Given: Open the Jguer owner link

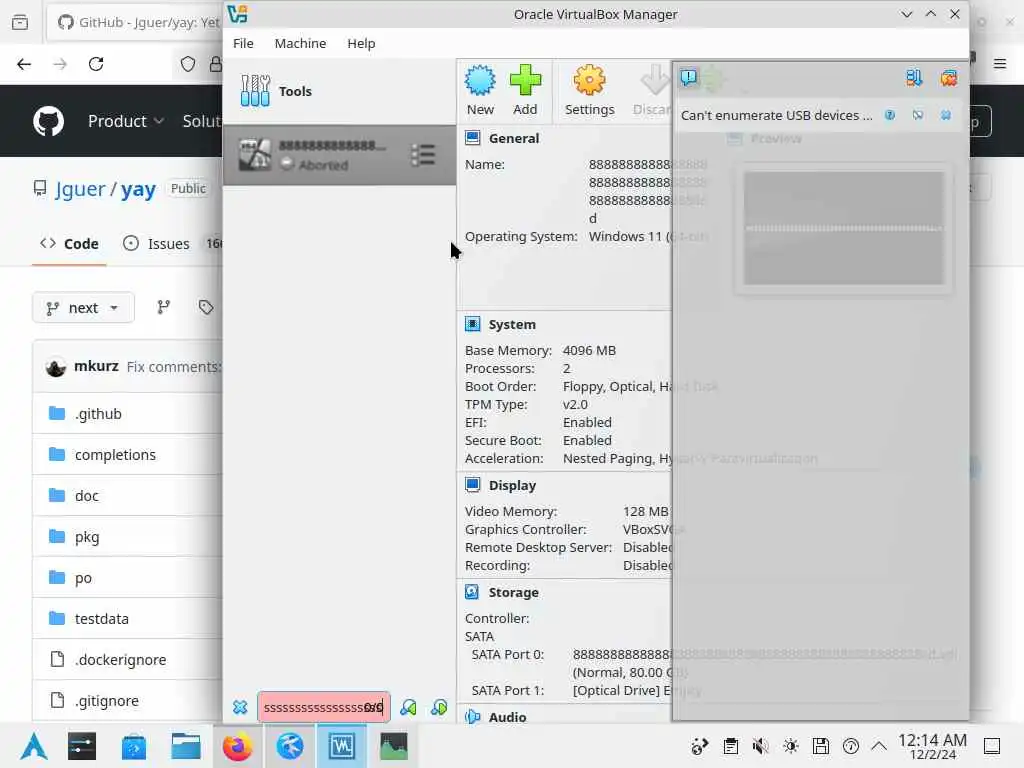Looking at the screenshot, I should 80,189.
